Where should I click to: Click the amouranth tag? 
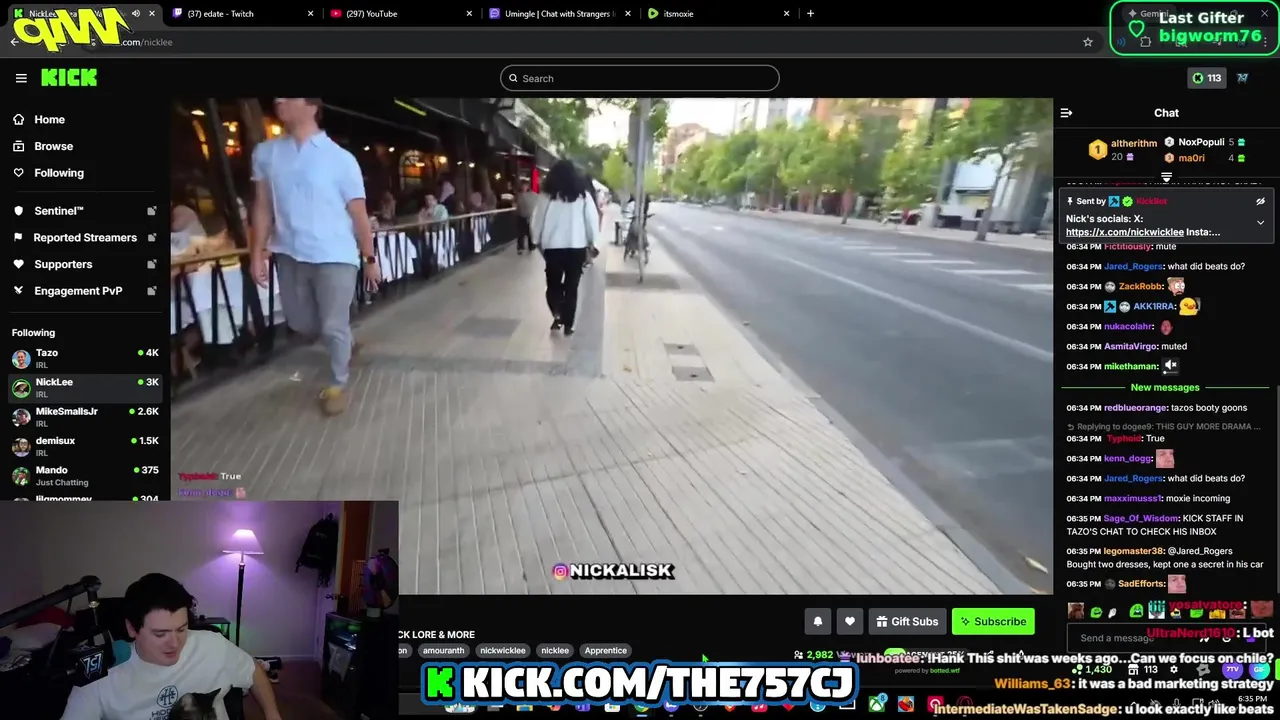(443, 650)
